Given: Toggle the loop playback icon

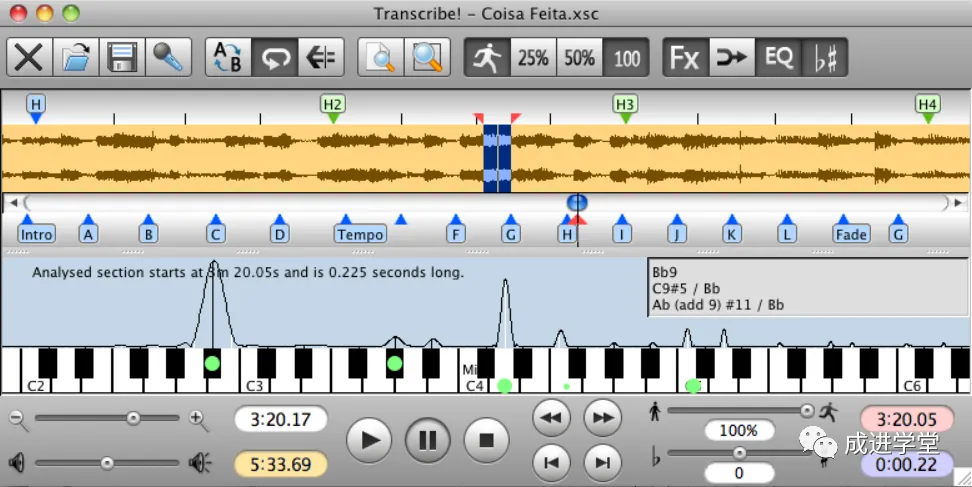Looking at the screenshot, I should click(275, 58).
